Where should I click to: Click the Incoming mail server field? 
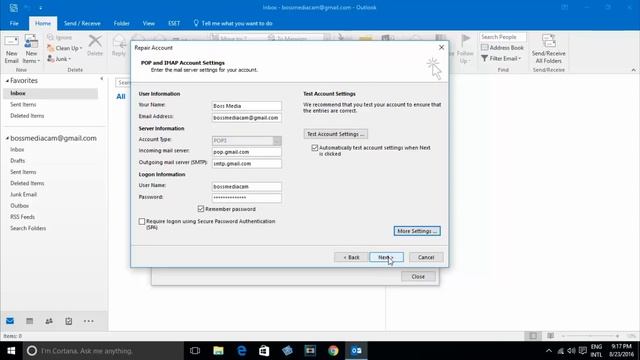(247, 152)
